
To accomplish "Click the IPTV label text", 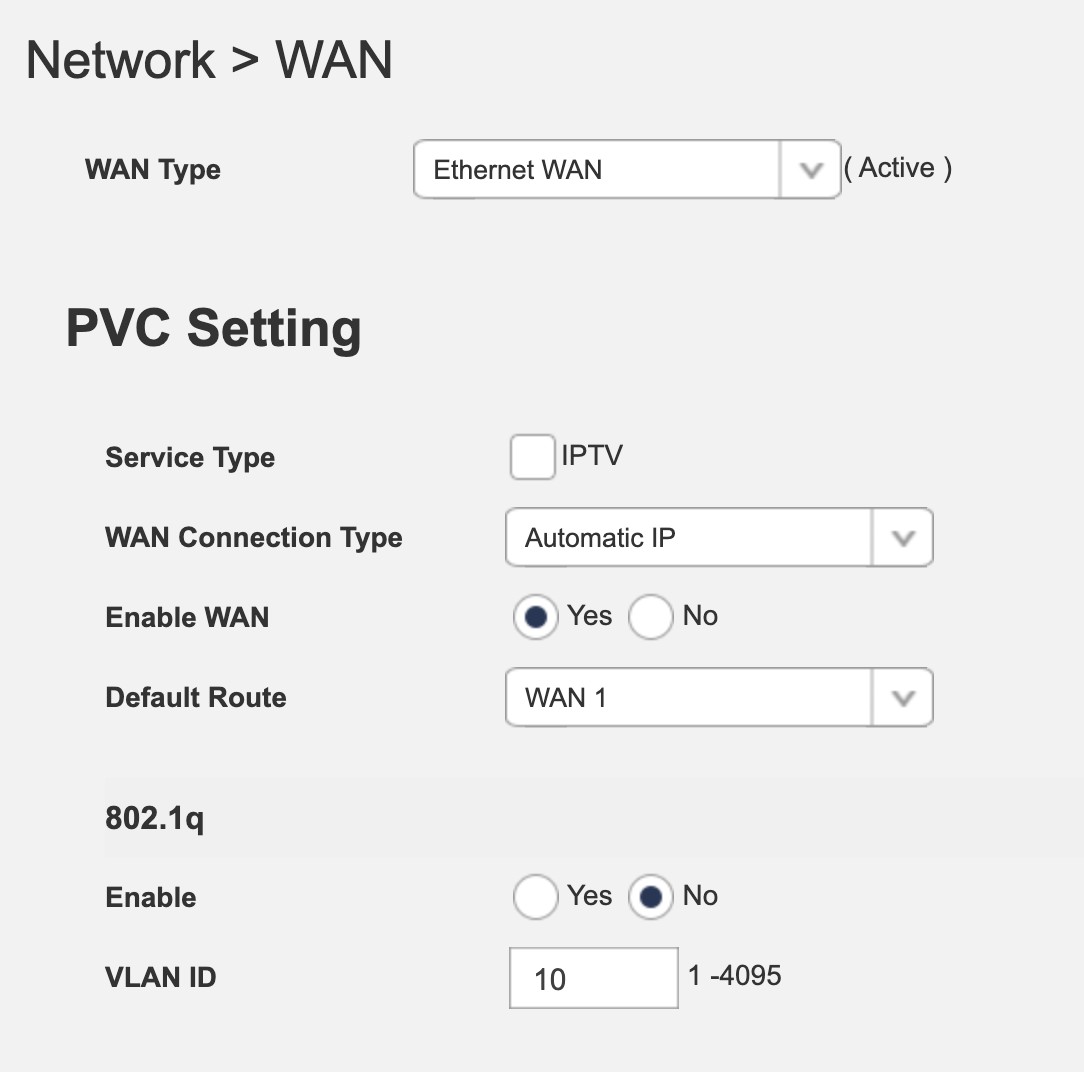I will coord(592,456).
